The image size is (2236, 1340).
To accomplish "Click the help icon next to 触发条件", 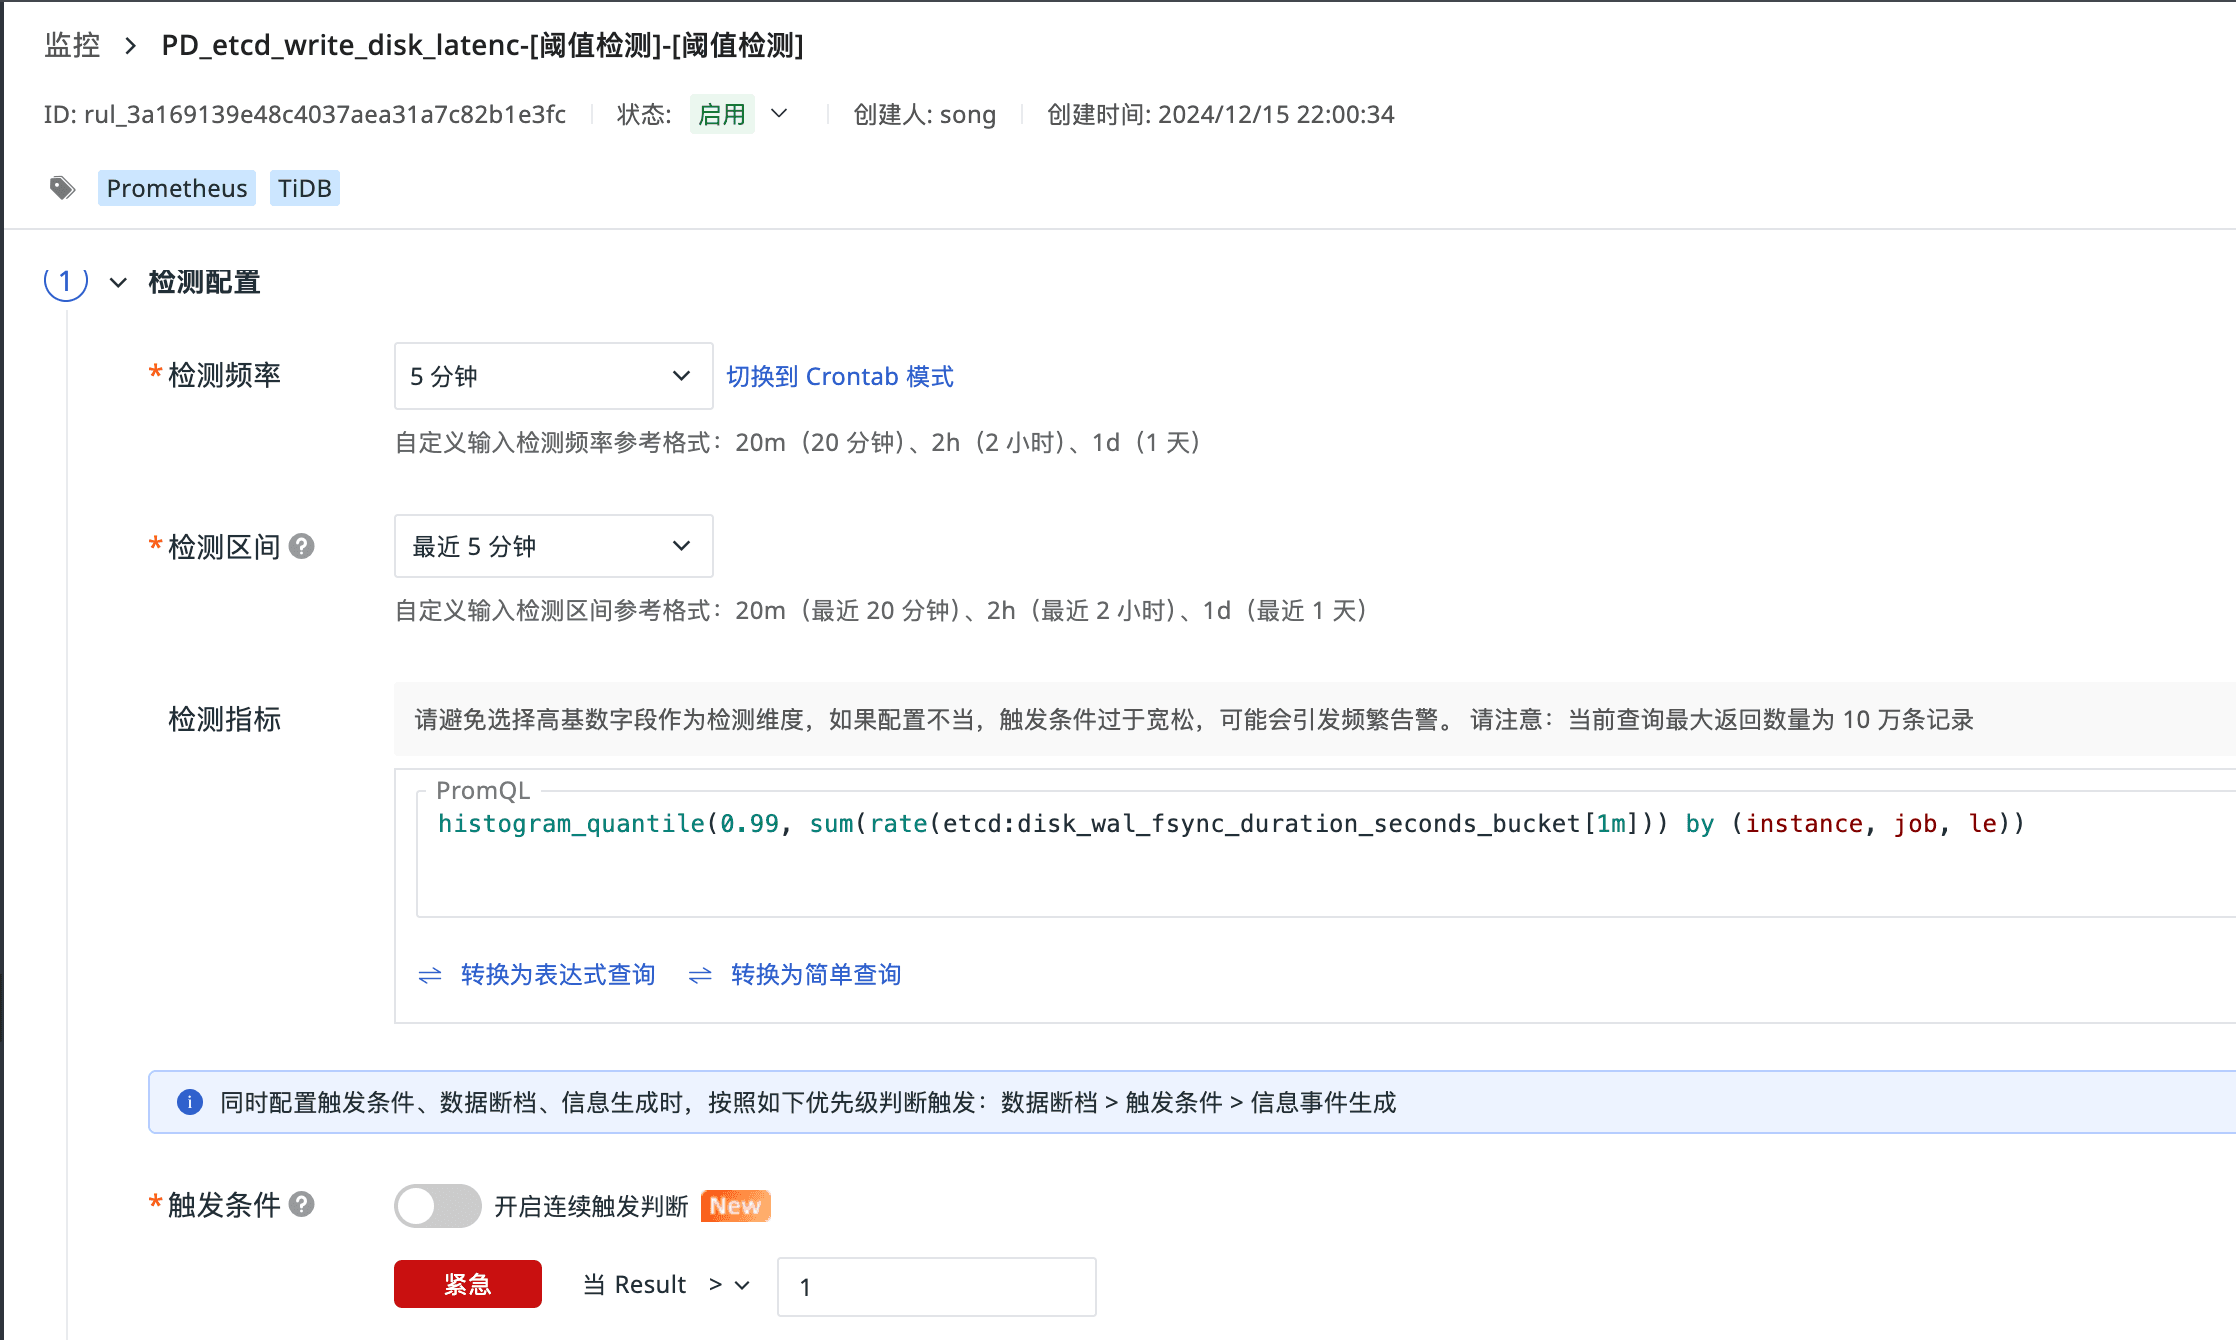I will click(301, 1204).
